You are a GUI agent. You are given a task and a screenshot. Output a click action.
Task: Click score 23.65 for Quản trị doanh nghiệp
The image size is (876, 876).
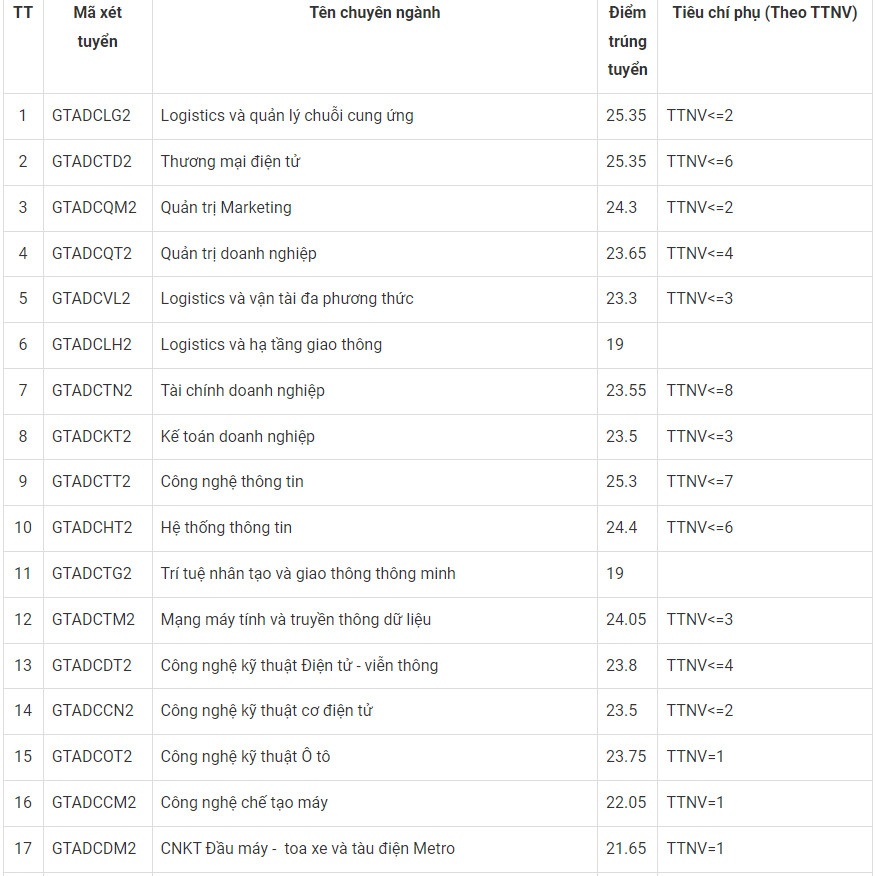click(x=626, y=253)
